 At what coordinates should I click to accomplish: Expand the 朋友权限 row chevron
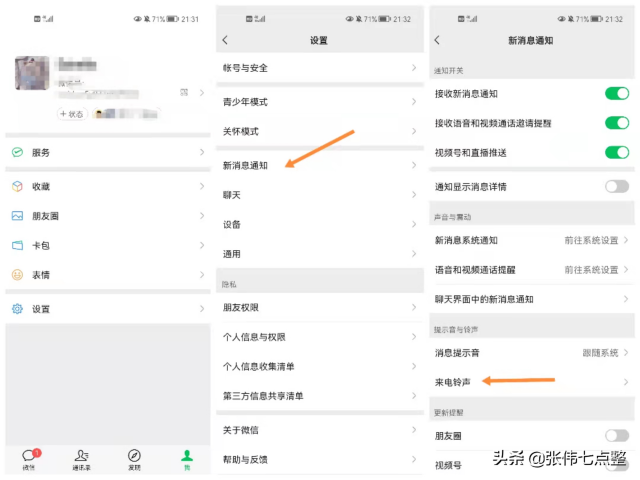tap(414, 307)
